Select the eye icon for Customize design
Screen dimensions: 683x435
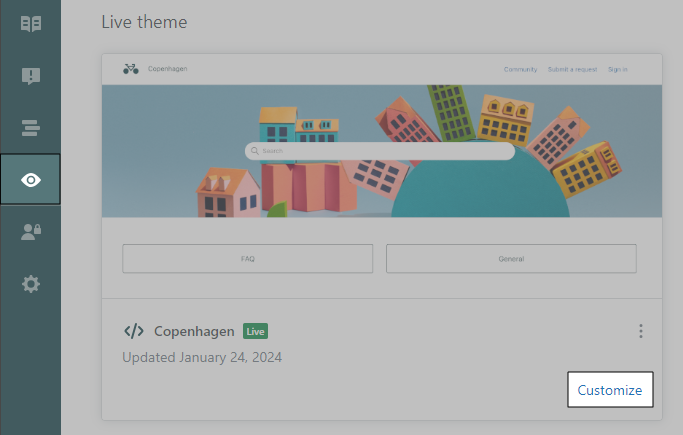coord(30,180)
